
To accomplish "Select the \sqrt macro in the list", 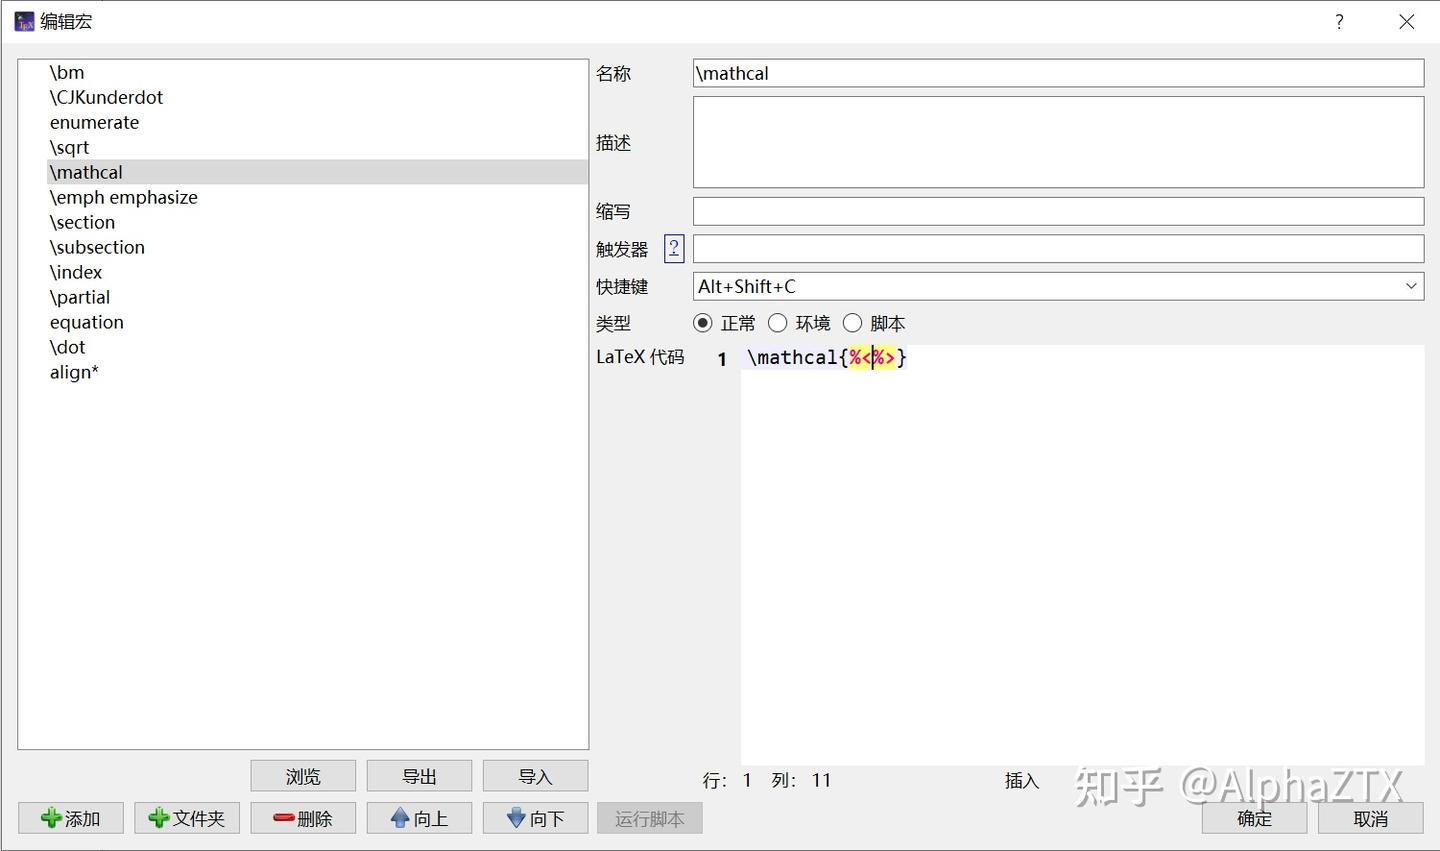I will point(70,147).
